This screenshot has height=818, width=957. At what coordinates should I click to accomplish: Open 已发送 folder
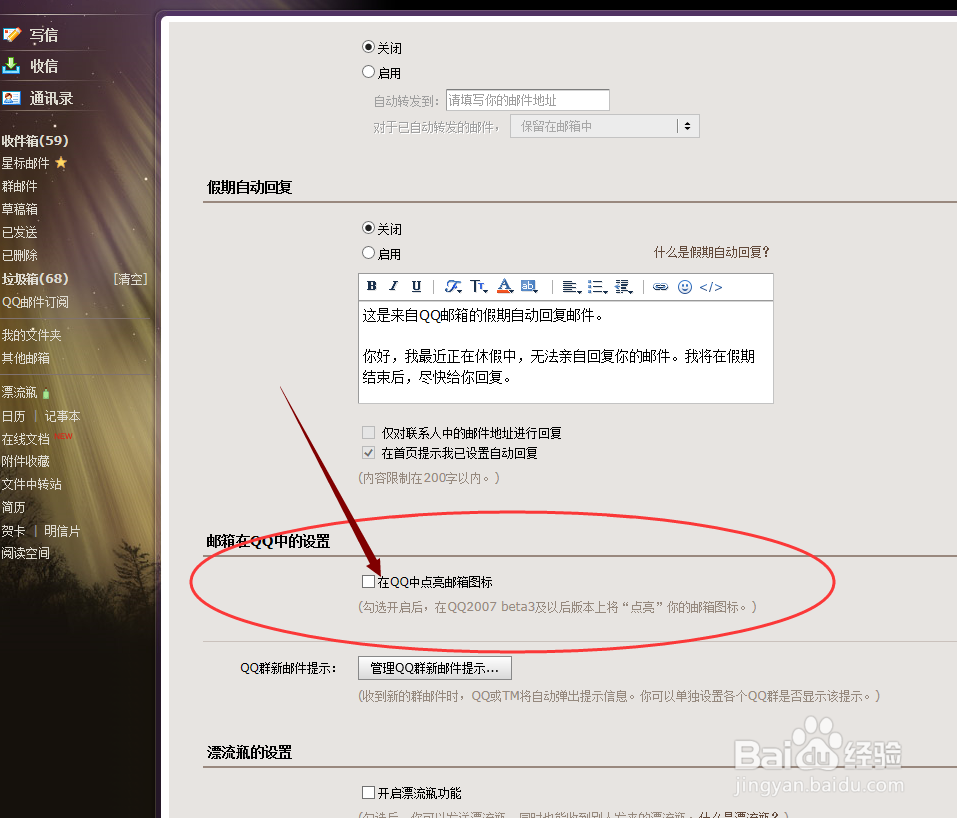[x=20, y=233]
